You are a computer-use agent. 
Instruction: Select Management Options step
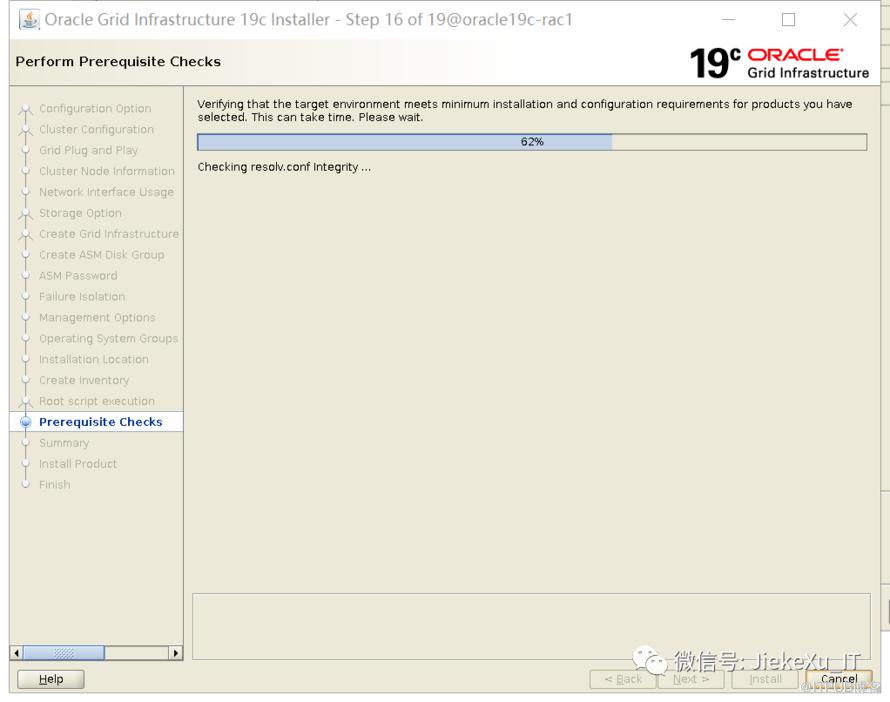96,318
